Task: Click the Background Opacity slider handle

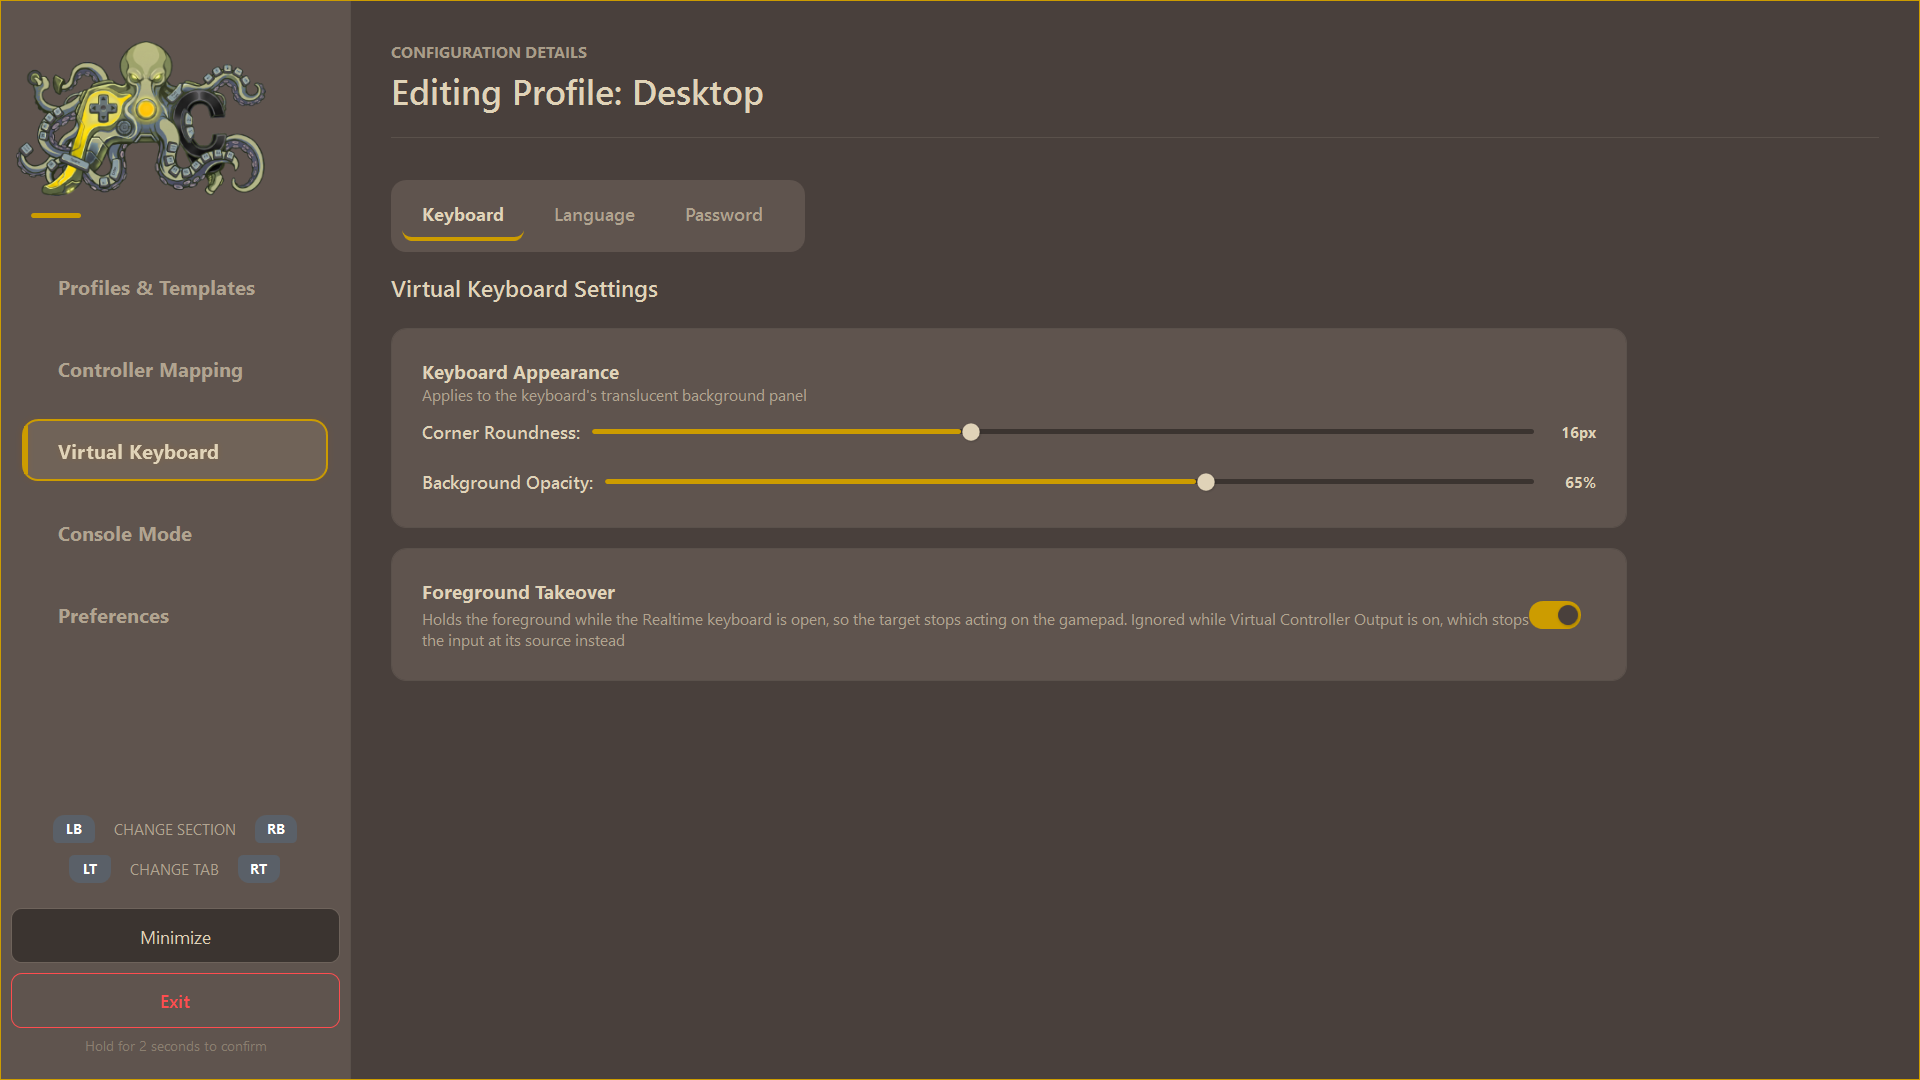Action: pos(1206,482)
